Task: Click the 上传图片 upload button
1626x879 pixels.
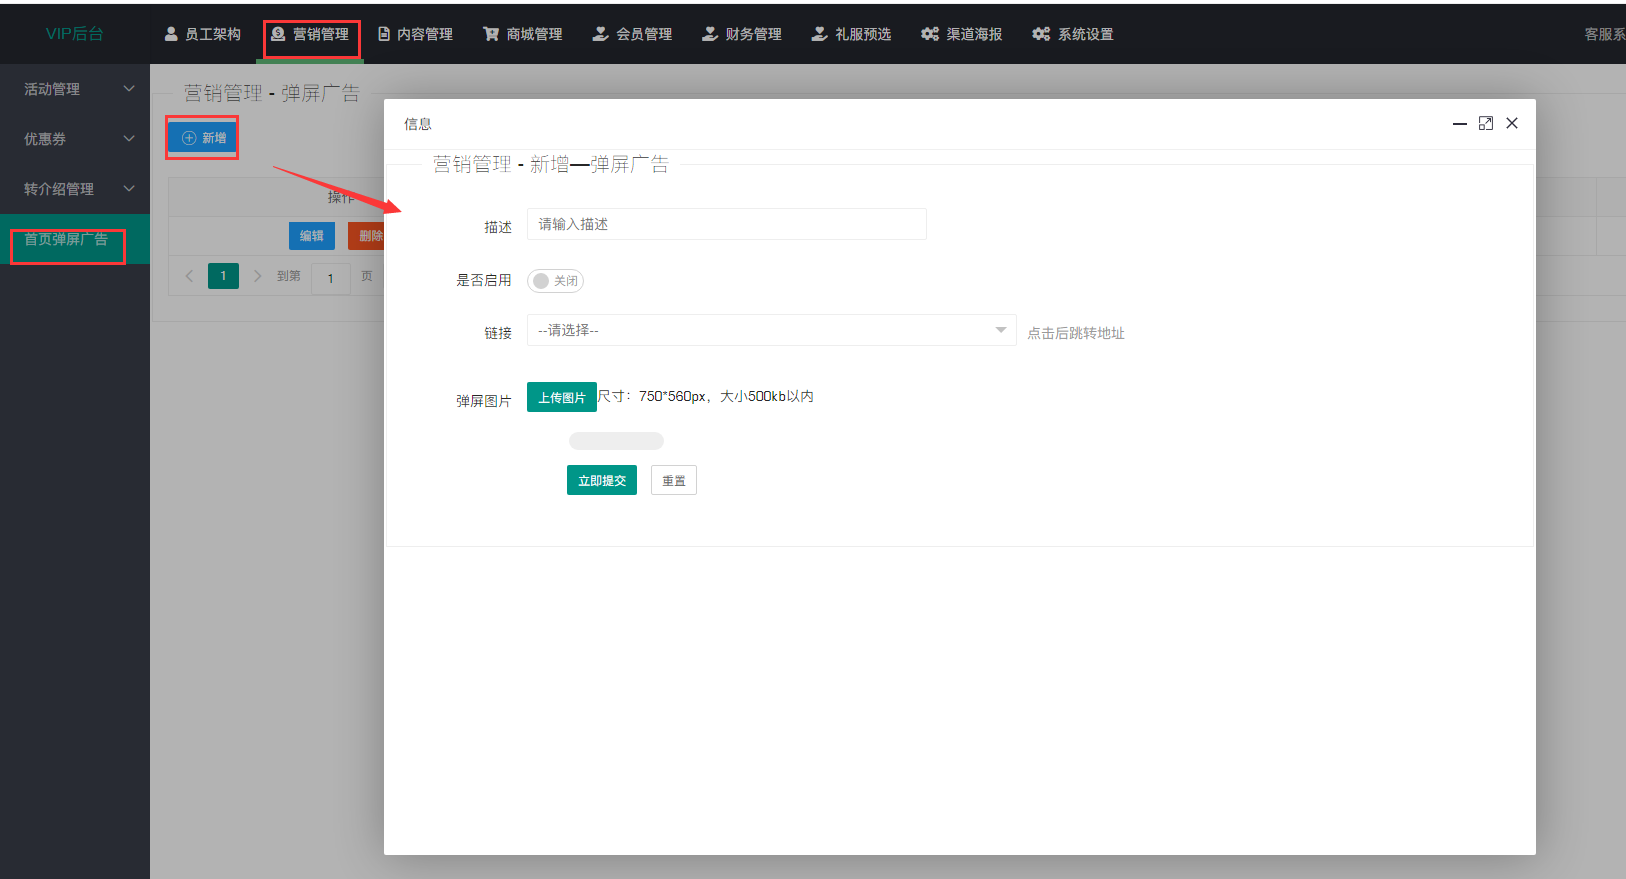Action: pyautogui.click(x=562, y=397)
